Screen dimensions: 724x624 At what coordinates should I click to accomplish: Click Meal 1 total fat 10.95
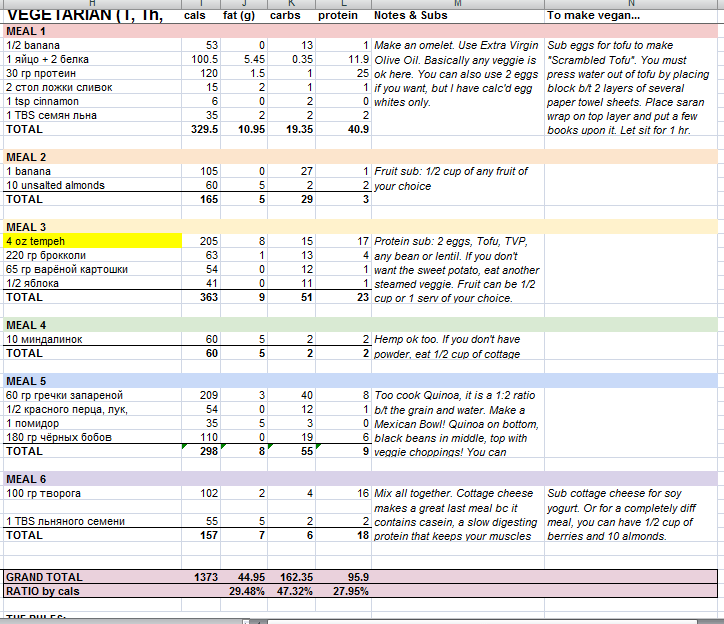click(x=244, y=129)
